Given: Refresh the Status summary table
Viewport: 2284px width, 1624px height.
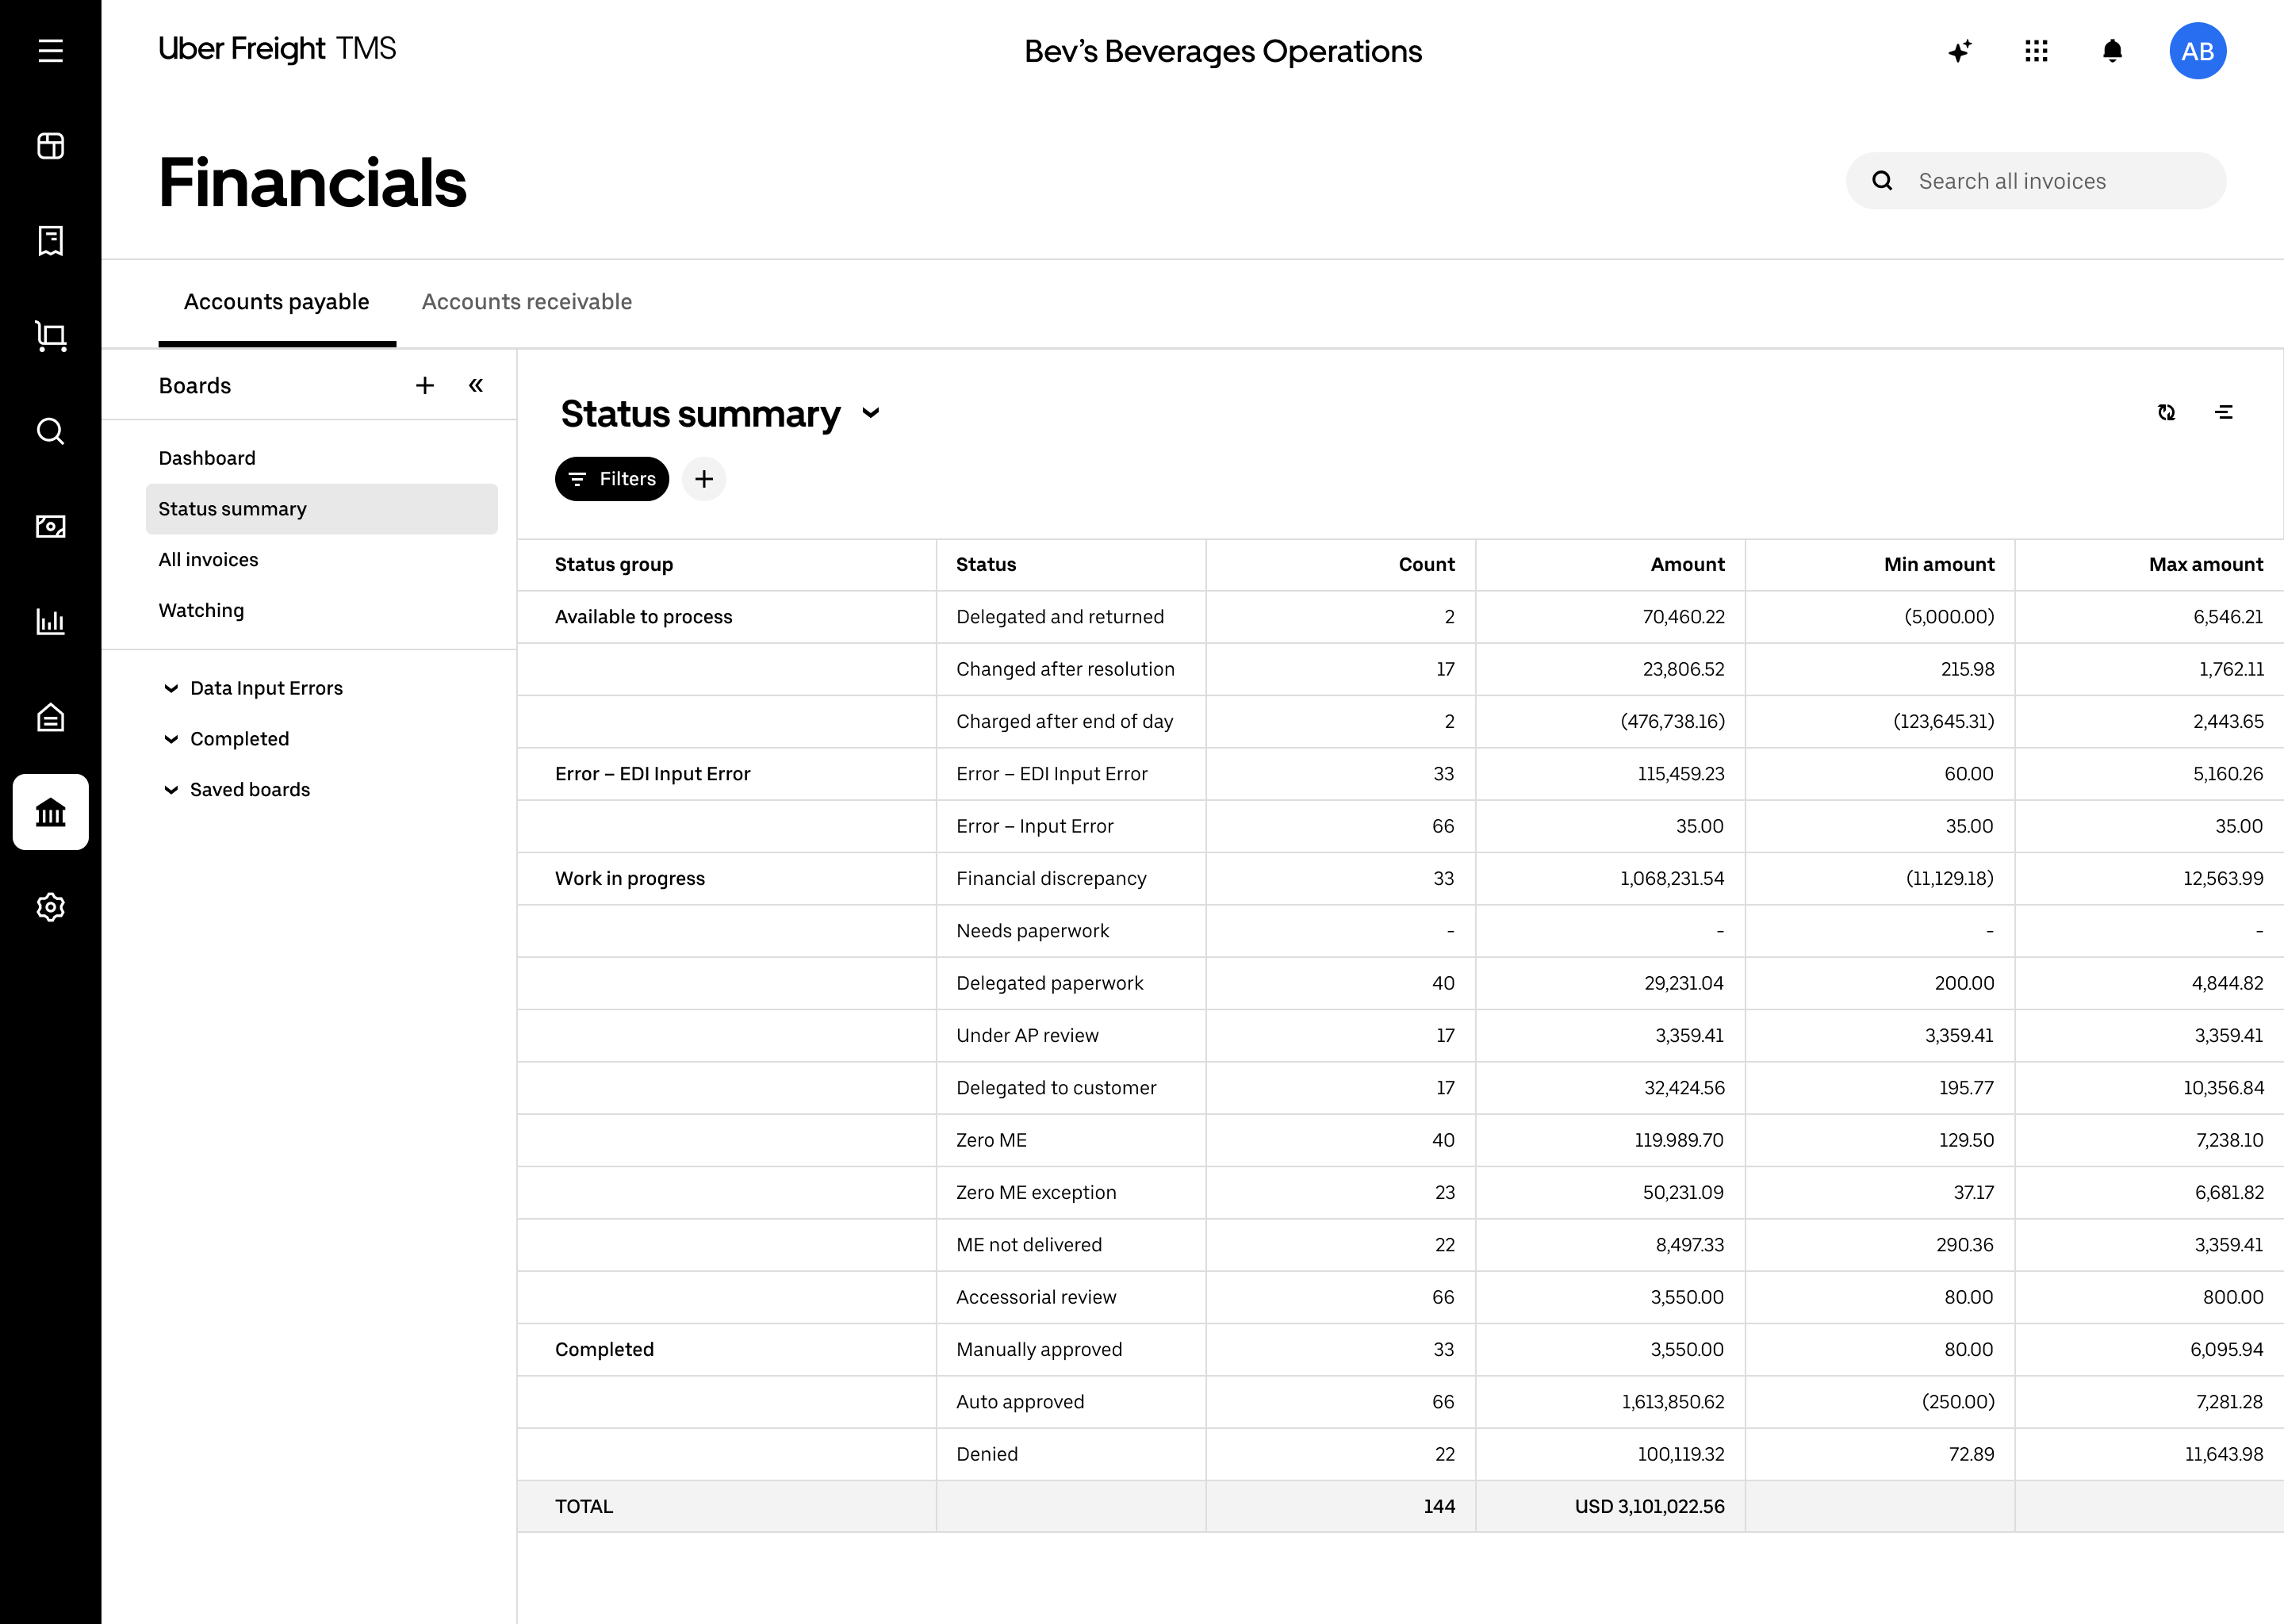Looking at the screenshot, I should coord(2166,412).
